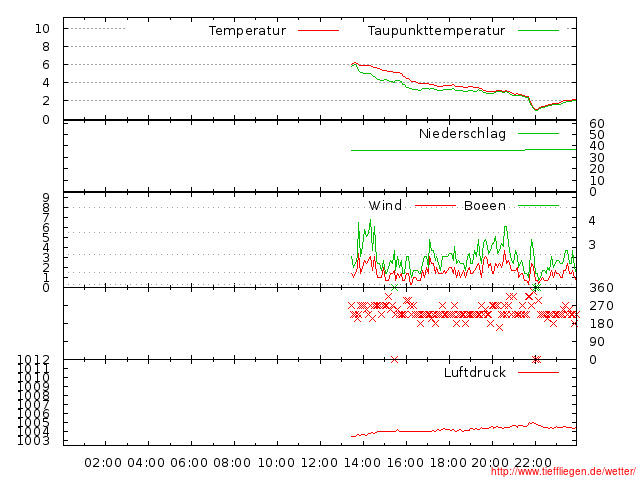Click the precipitation axis value 60
The height and width of the screenshot is (480, 640).
point(597,124)
